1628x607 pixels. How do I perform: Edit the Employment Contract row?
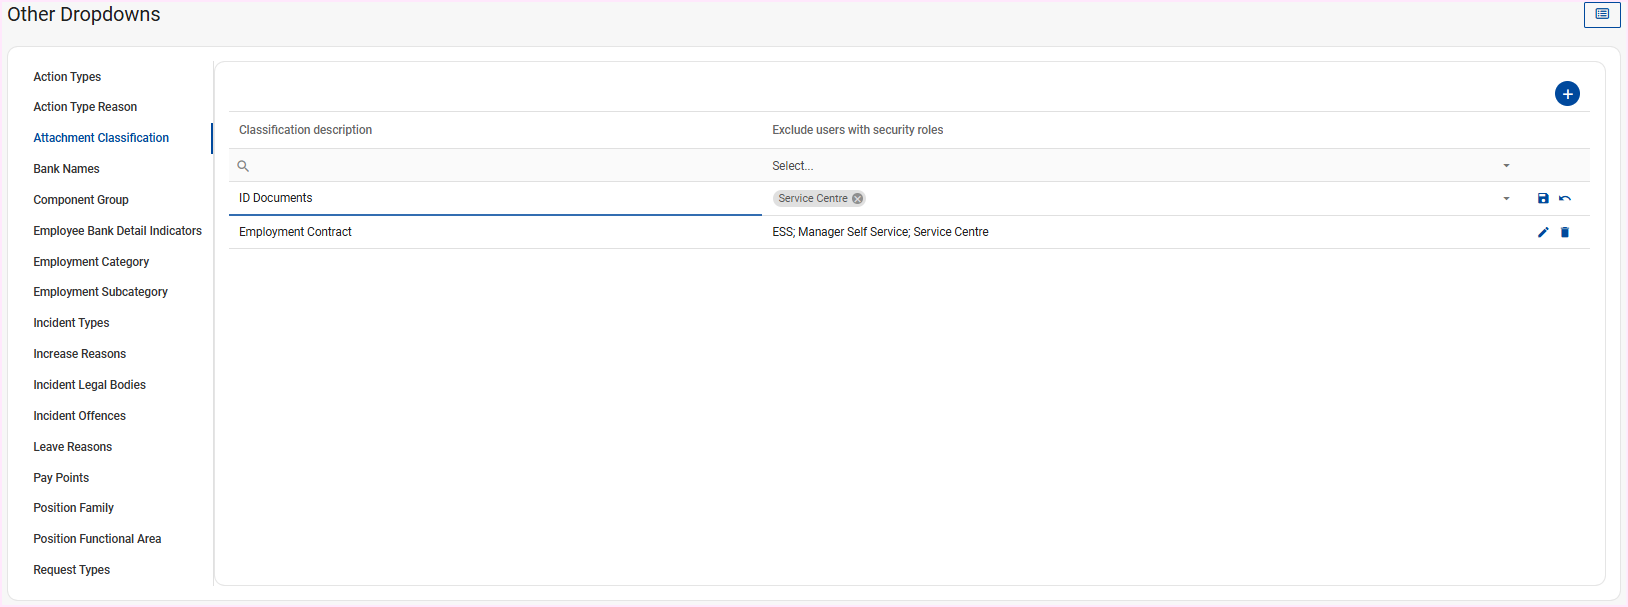1543,232
